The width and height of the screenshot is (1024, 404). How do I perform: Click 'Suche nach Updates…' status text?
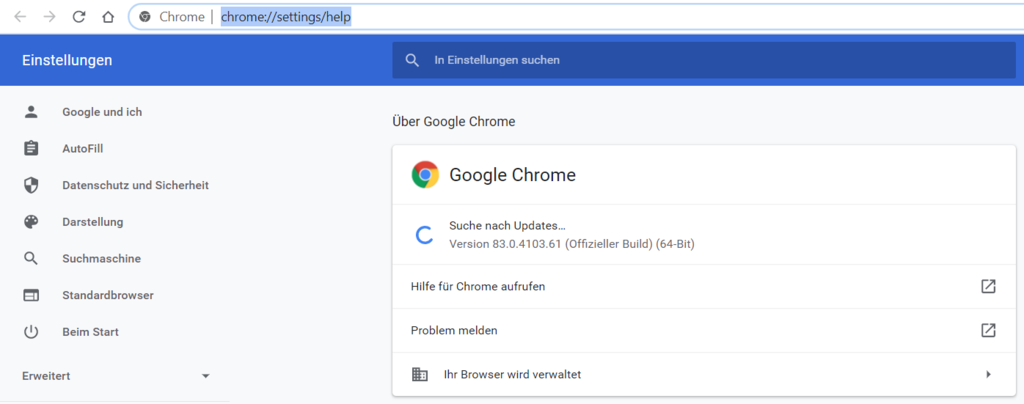tap(507, 225)
